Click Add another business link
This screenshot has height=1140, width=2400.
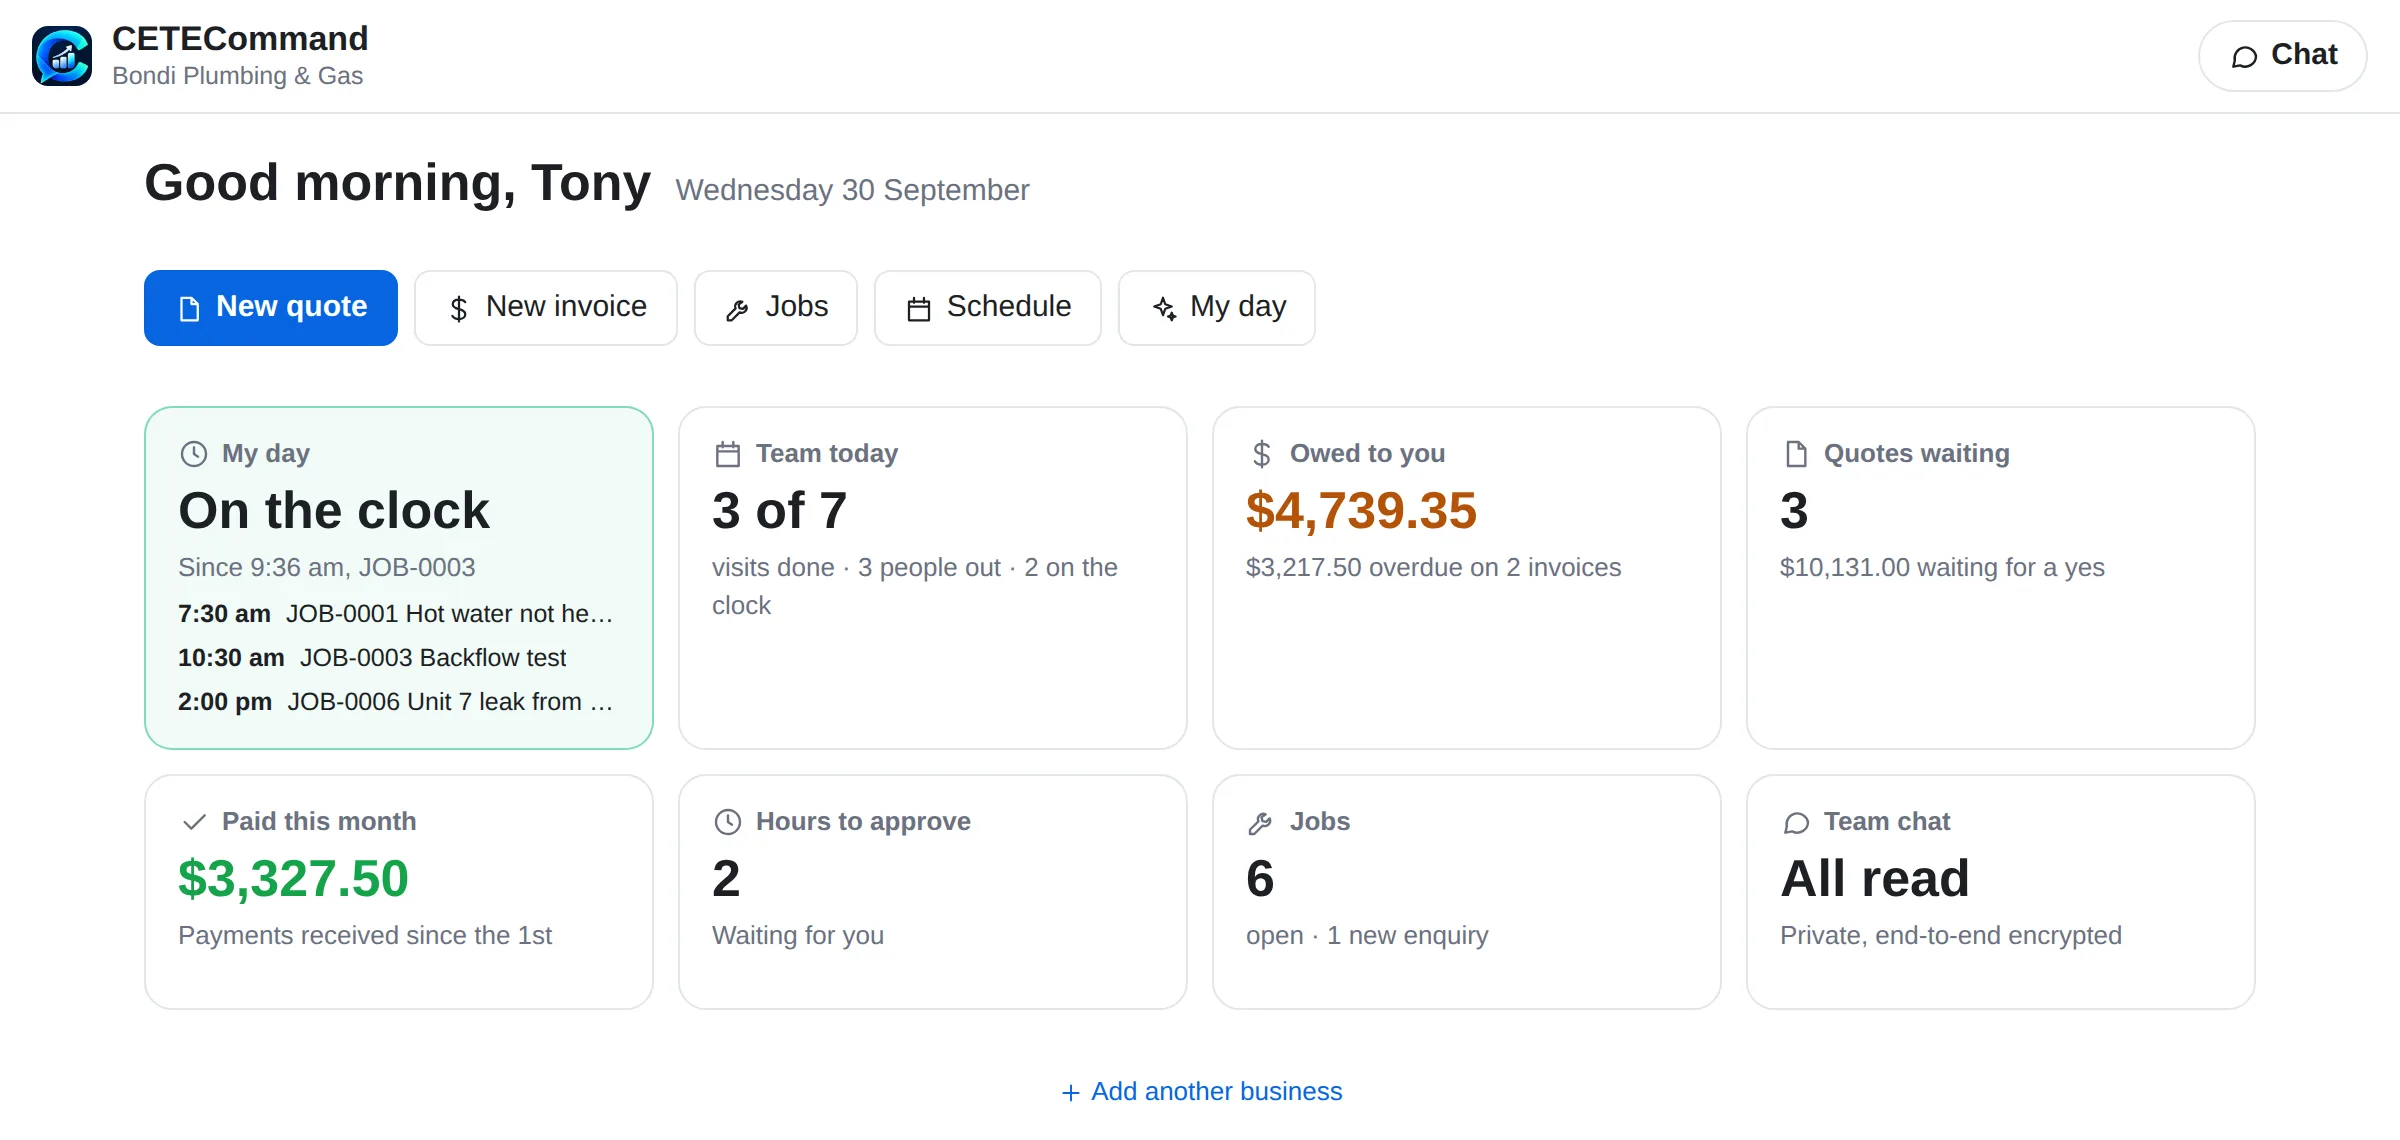1202,1091
